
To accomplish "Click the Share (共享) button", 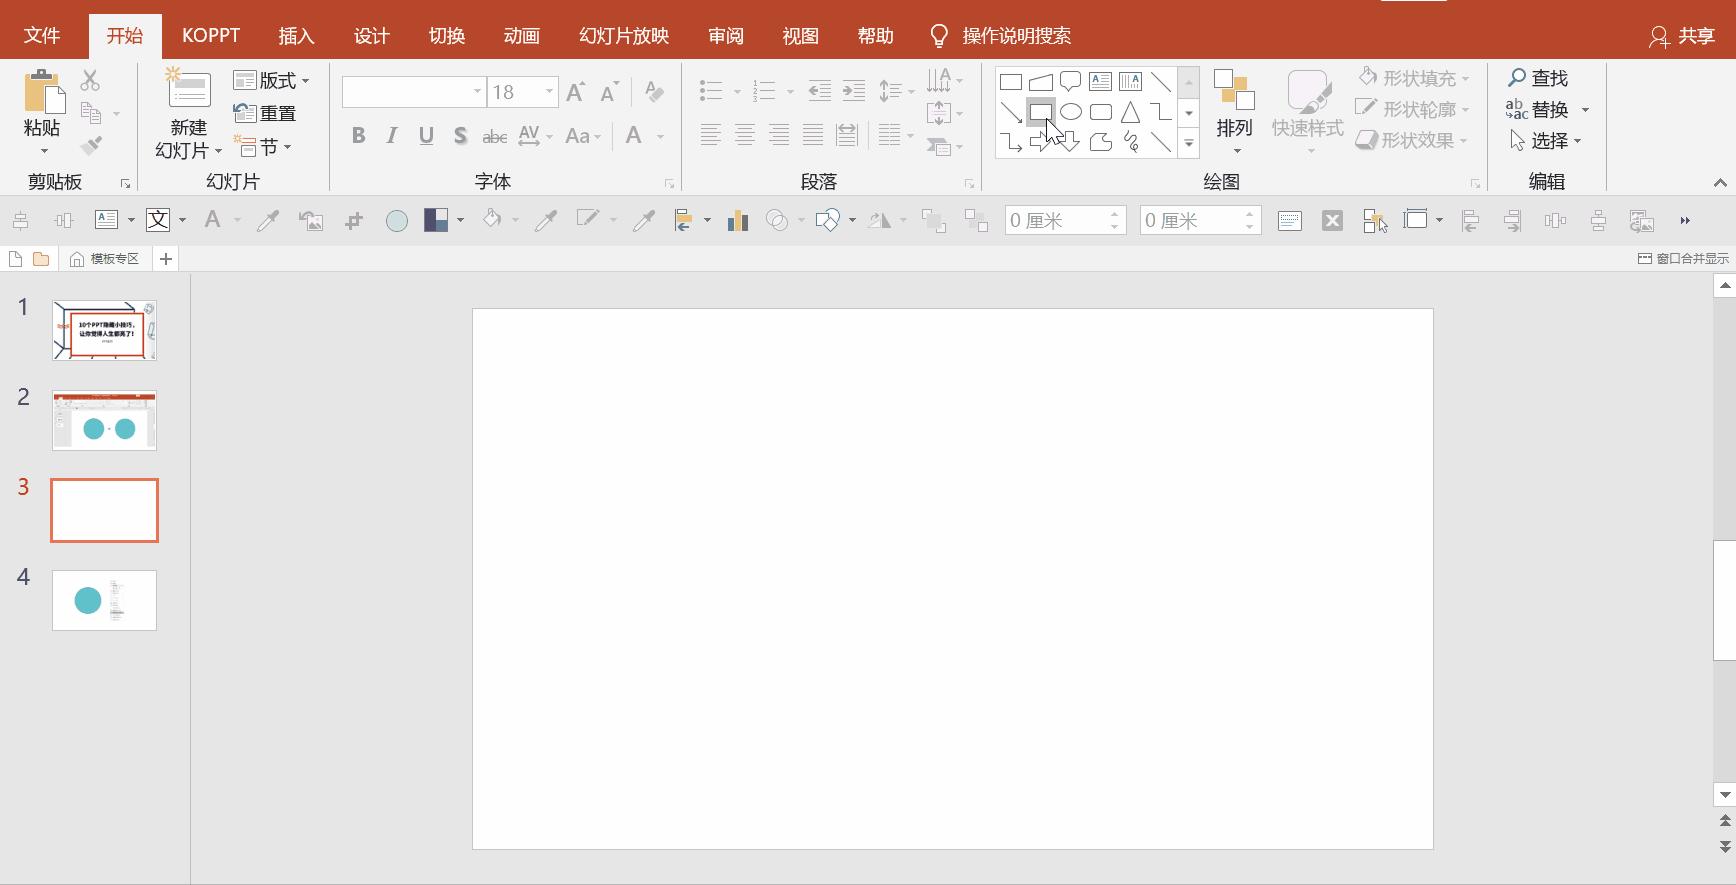I will [x=1682, y=36].
